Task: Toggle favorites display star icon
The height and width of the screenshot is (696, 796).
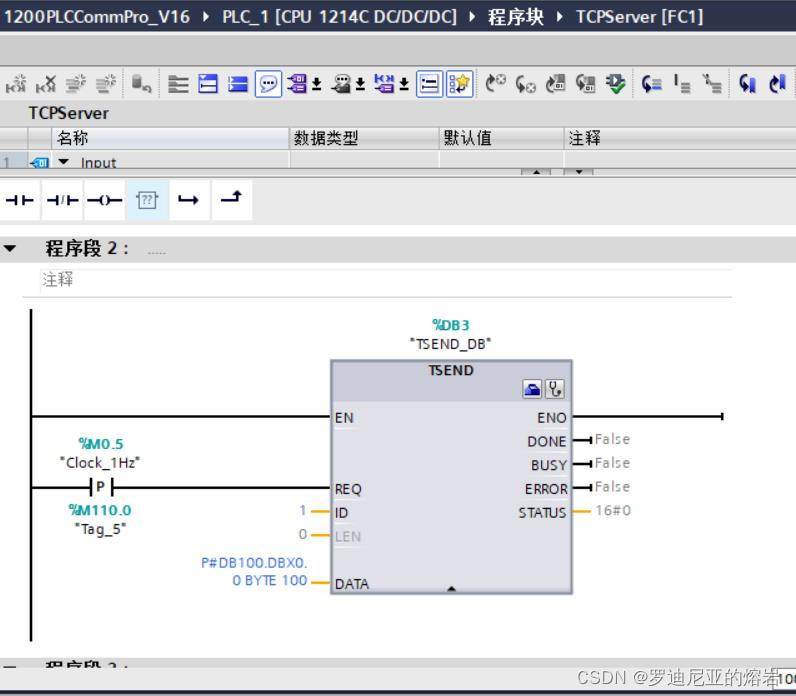Action: coord(459,84)
